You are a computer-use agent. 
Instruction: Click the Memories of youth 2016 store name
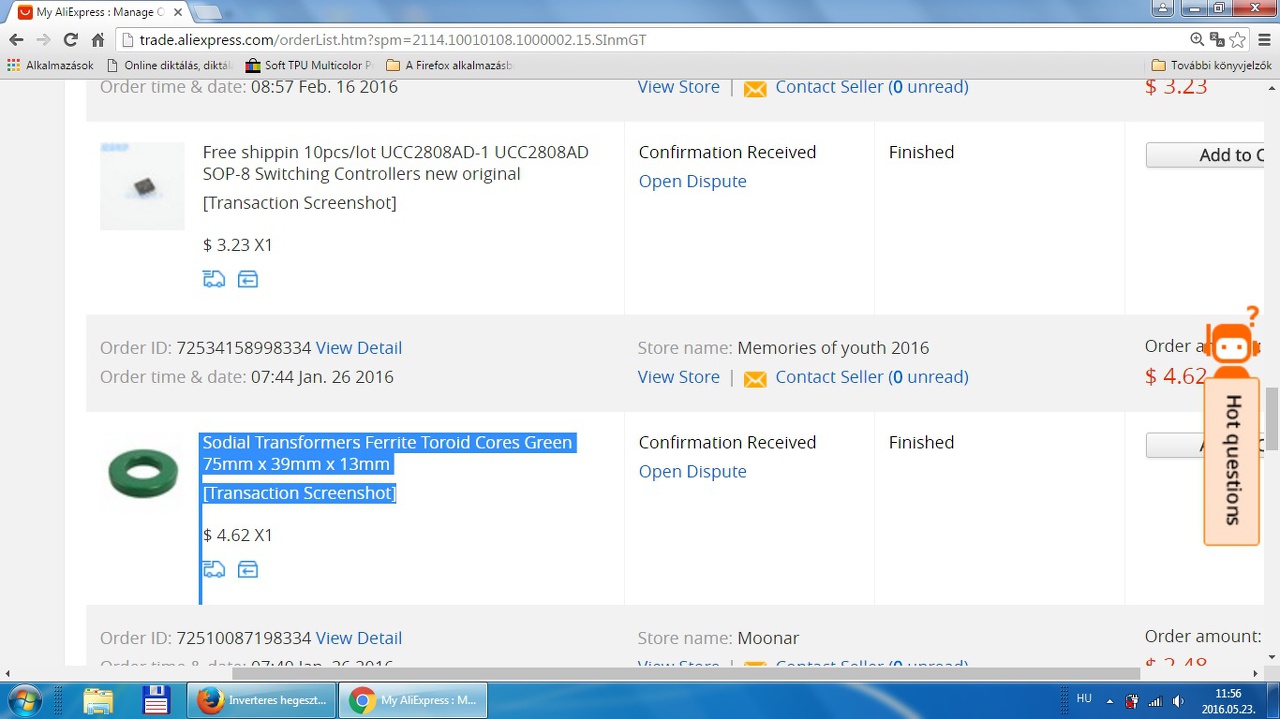tap(833, 348)
